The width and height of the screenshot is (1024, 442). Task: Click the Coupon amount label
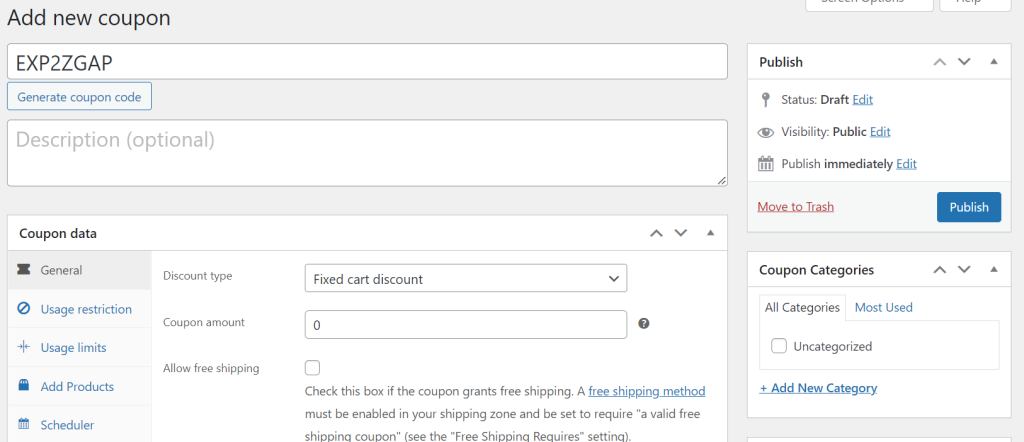[204, 322]
